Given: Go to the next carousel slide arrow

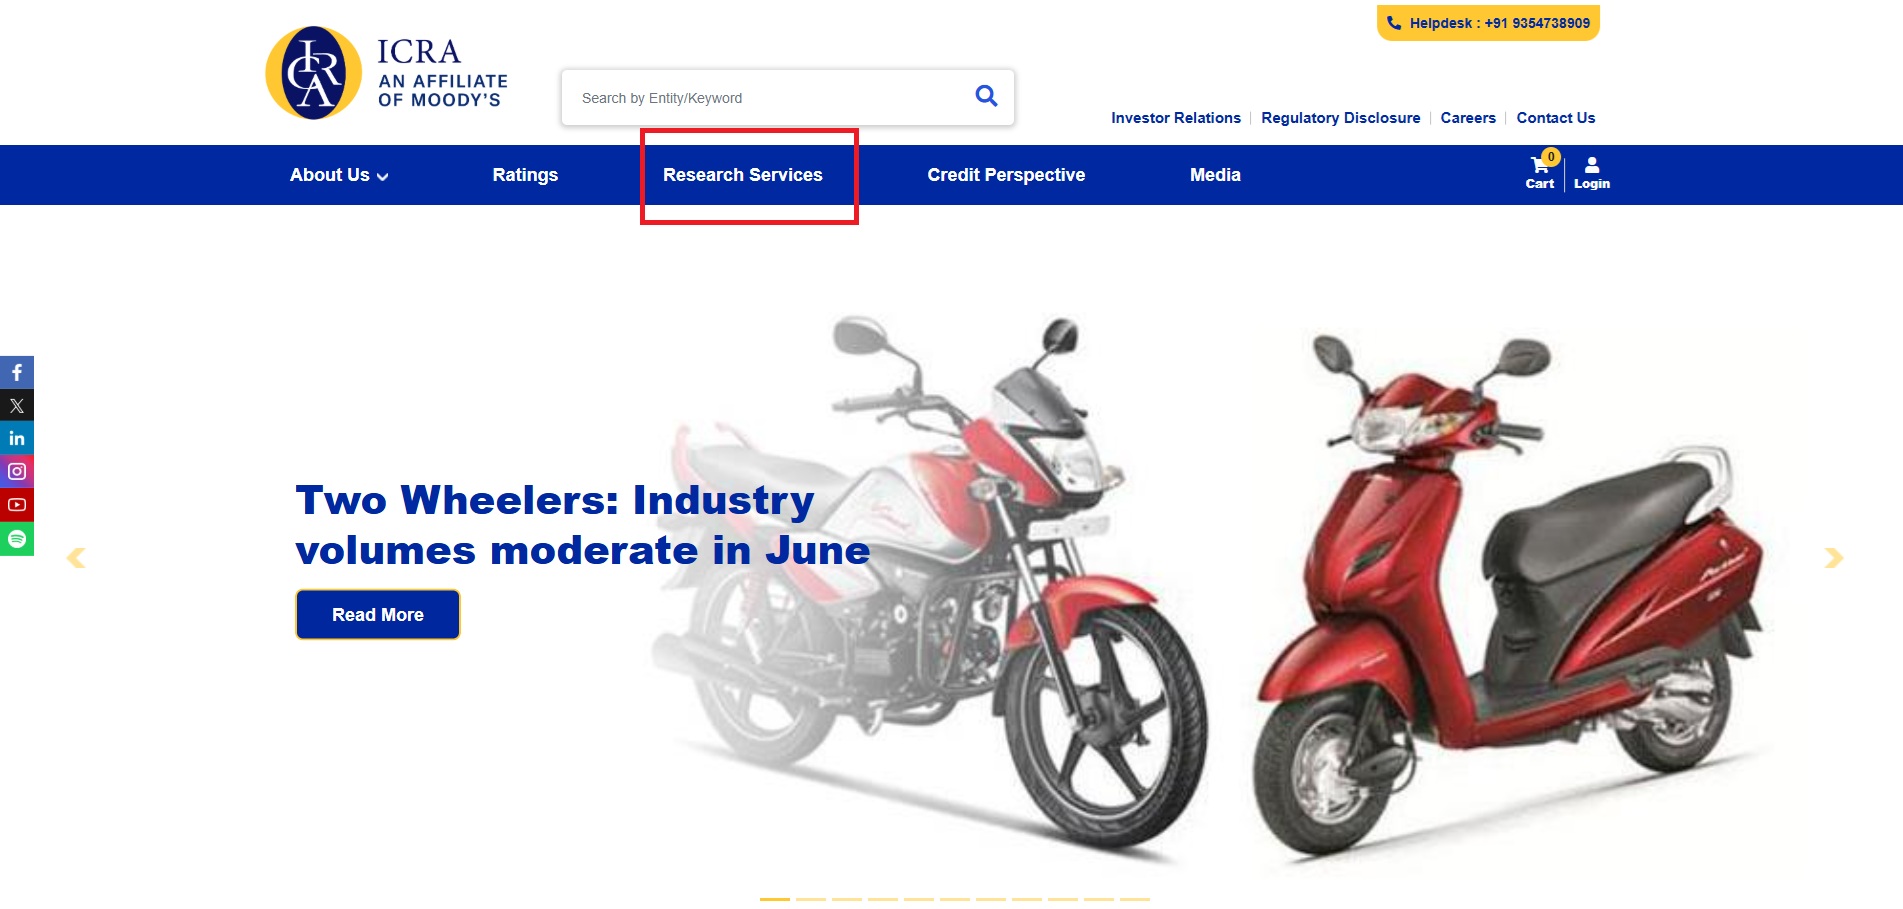Looking at the screenshot, I should (x=1833, y=558).
